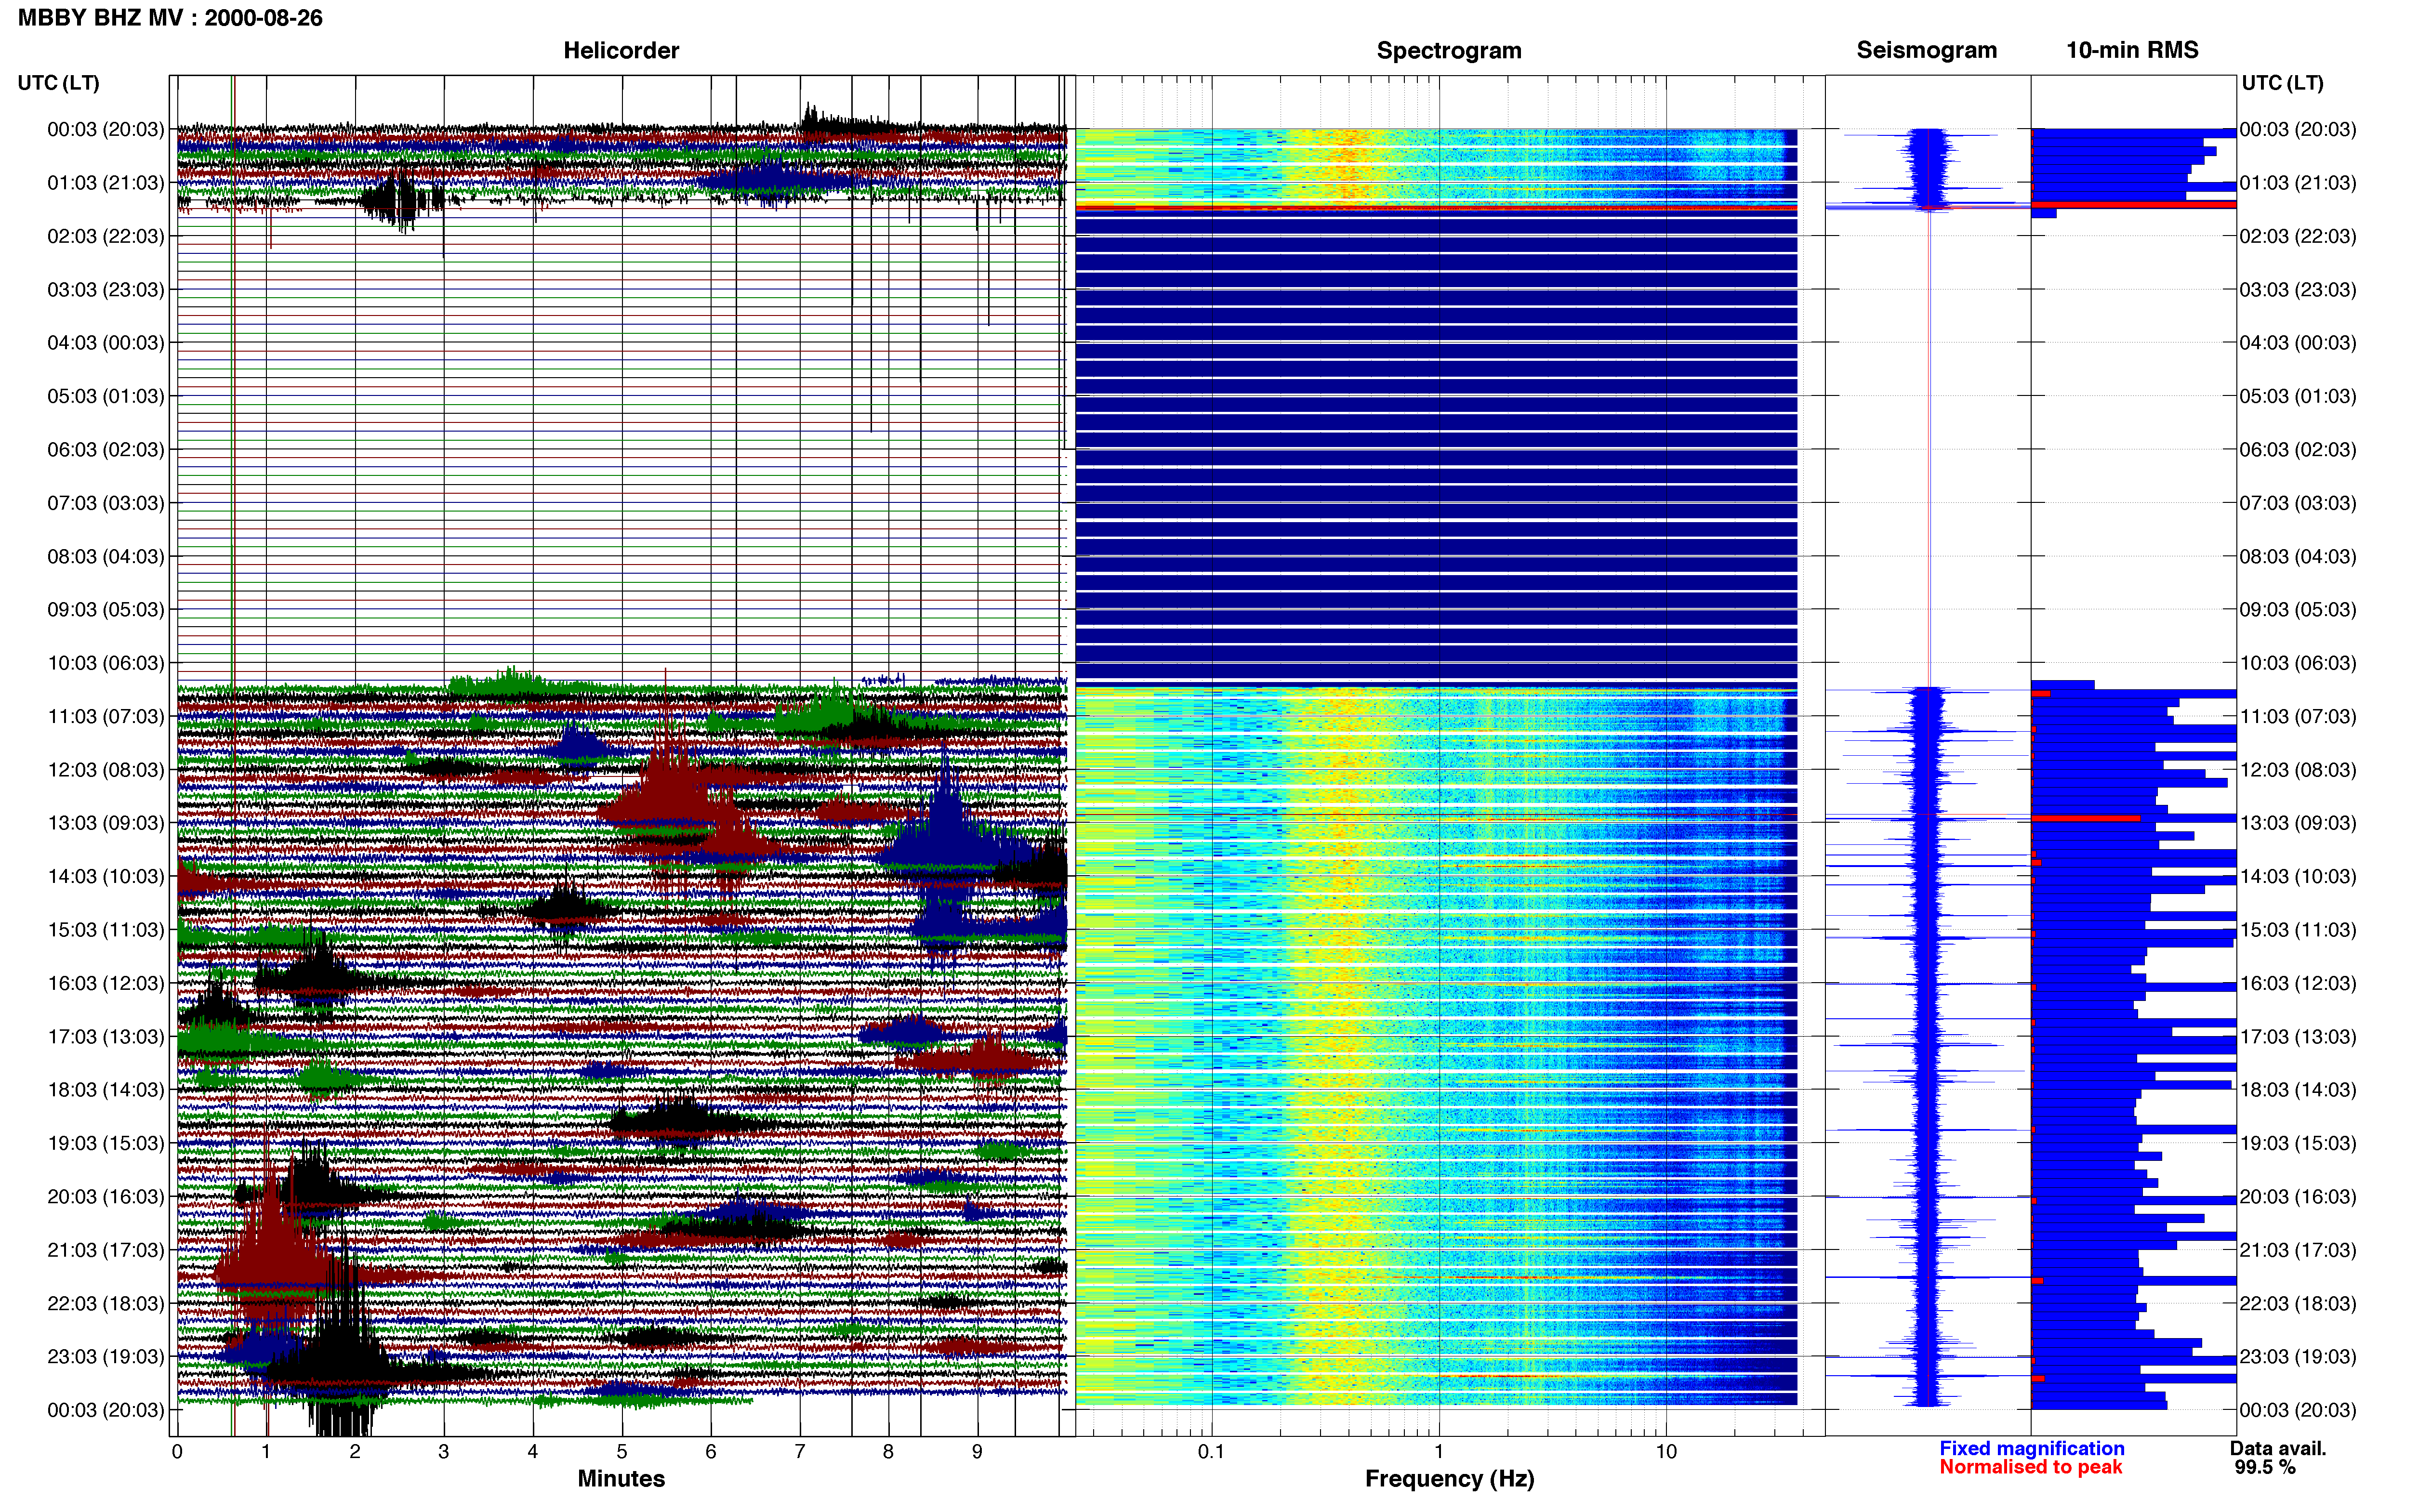Select left time label '05:03 (01:03)'
The width and height of the screenshot is (2418, 1512).
click(x=105, y=396)
